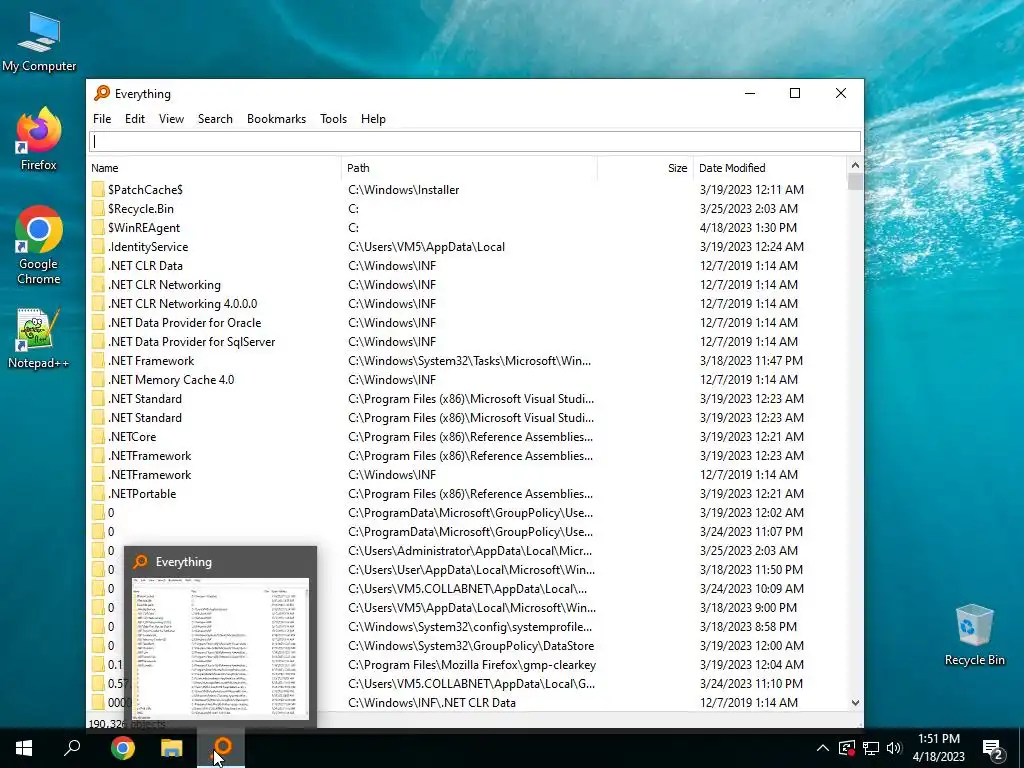Screen dimensions: 1024x768
Task: Select the .NET CLR Data folder icon
Action: [x=98, y=266]
